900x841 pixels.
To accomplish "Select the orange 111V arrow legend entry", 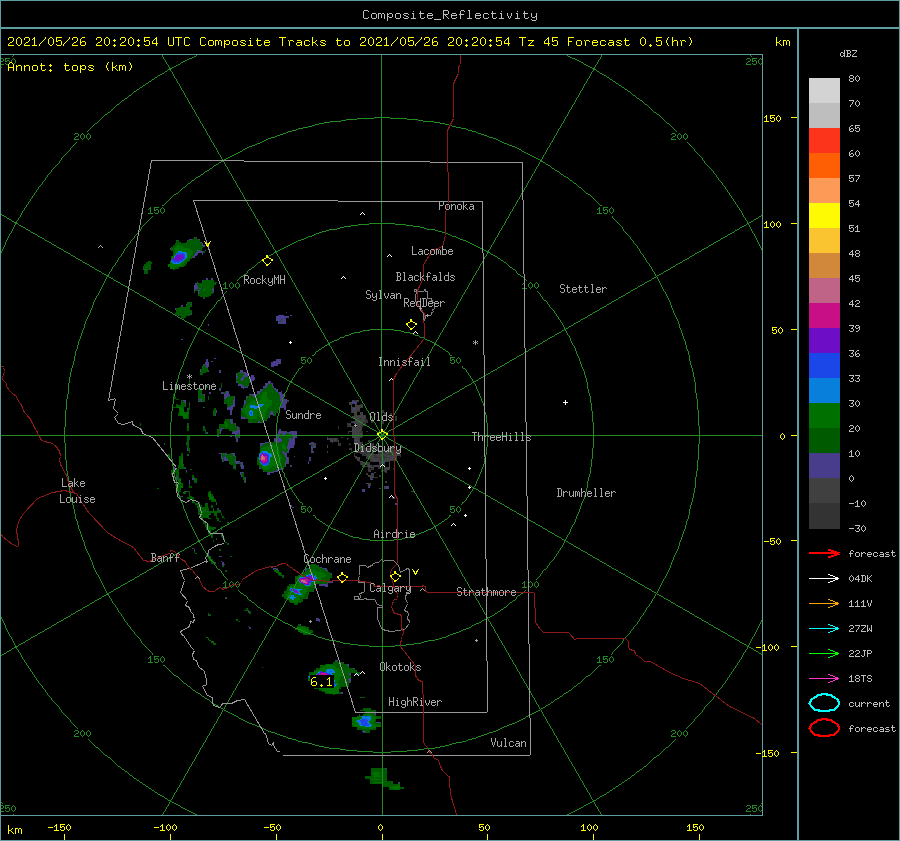I will [824, 603].
